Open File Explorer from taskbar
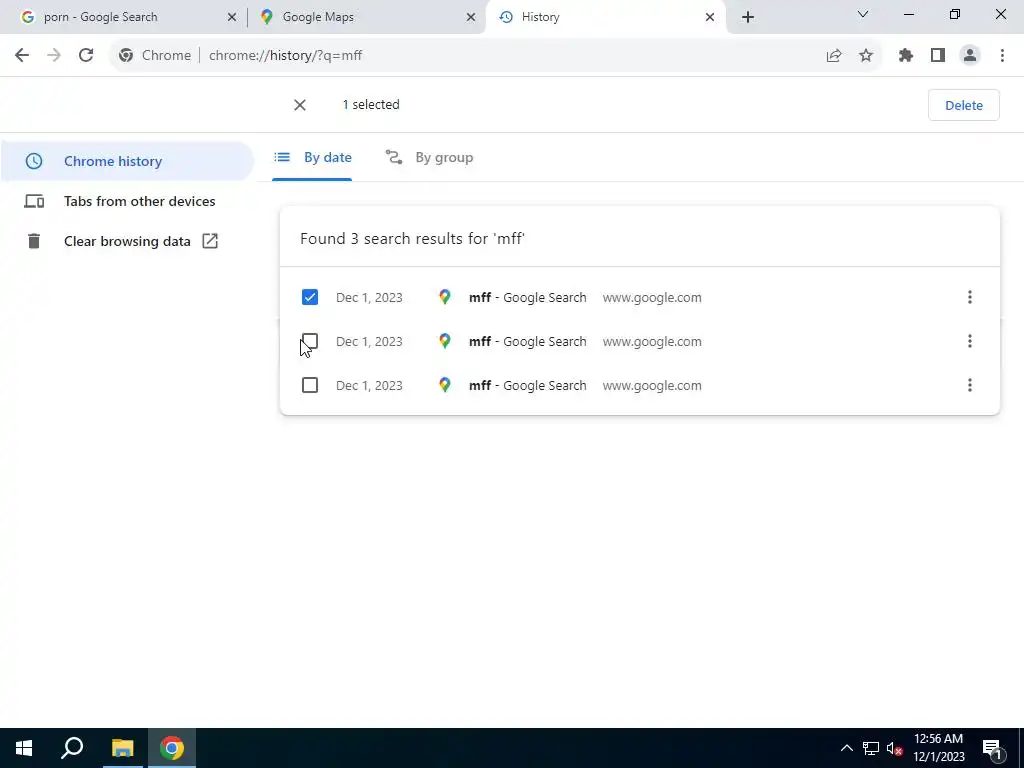 point(122,748)
